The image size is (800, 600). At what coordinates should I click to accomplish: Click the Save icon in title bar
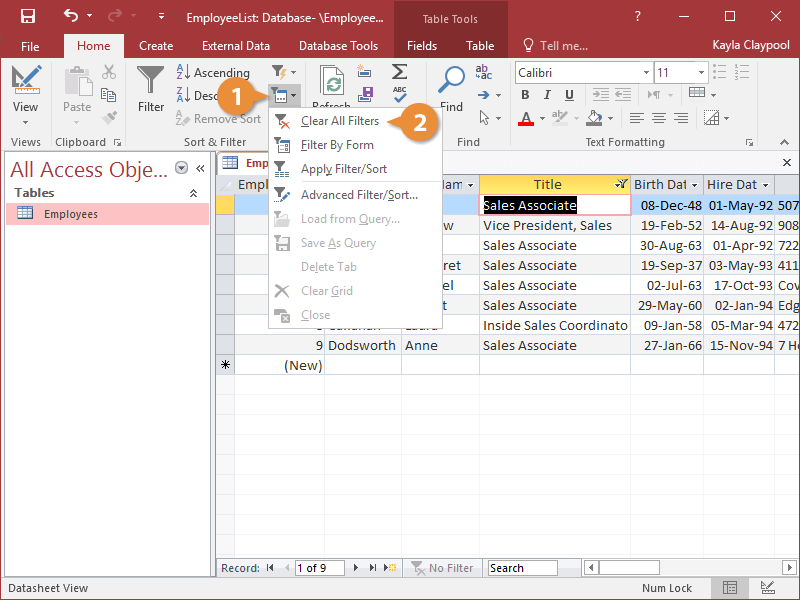[x=27, y=16]
